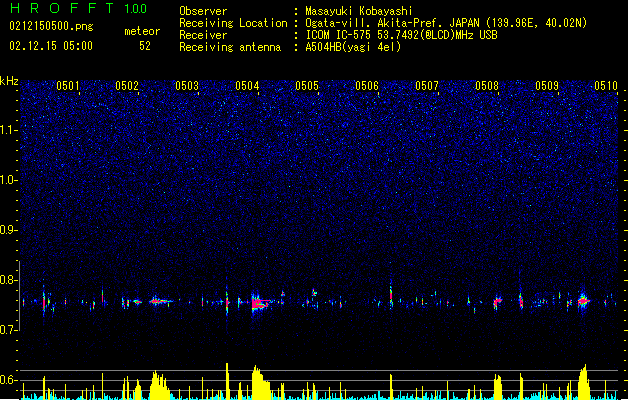Image resolution: width=629 pixels, height=400 pixels.
Task: Click the 0501 time marker
Action: [x=67, y=86]
